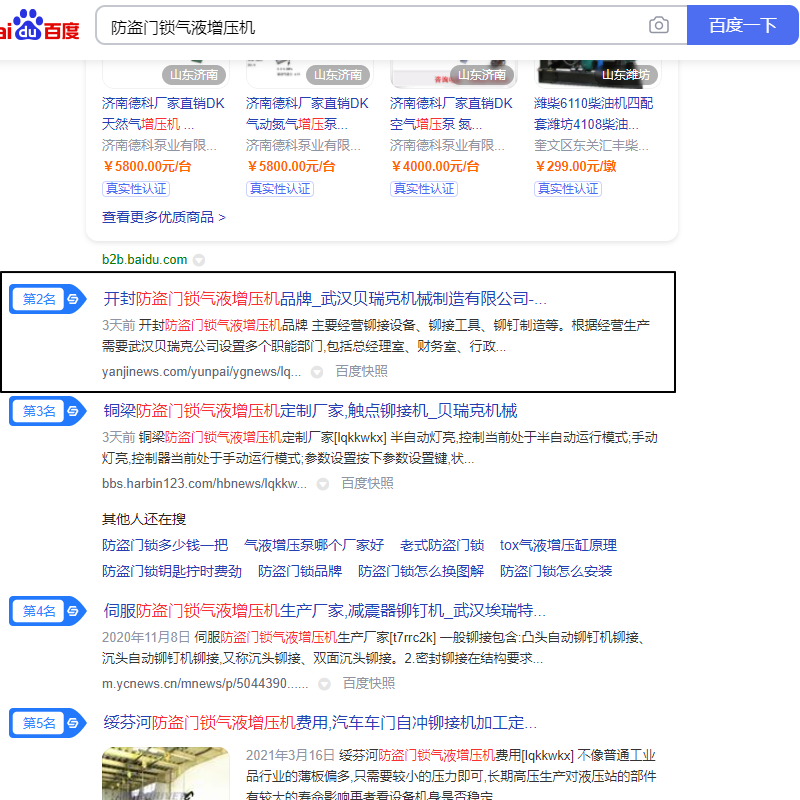Open 百度快照 for the yanjinews.com result
Viewport: 800px width, 800px height.
[361, 371]
